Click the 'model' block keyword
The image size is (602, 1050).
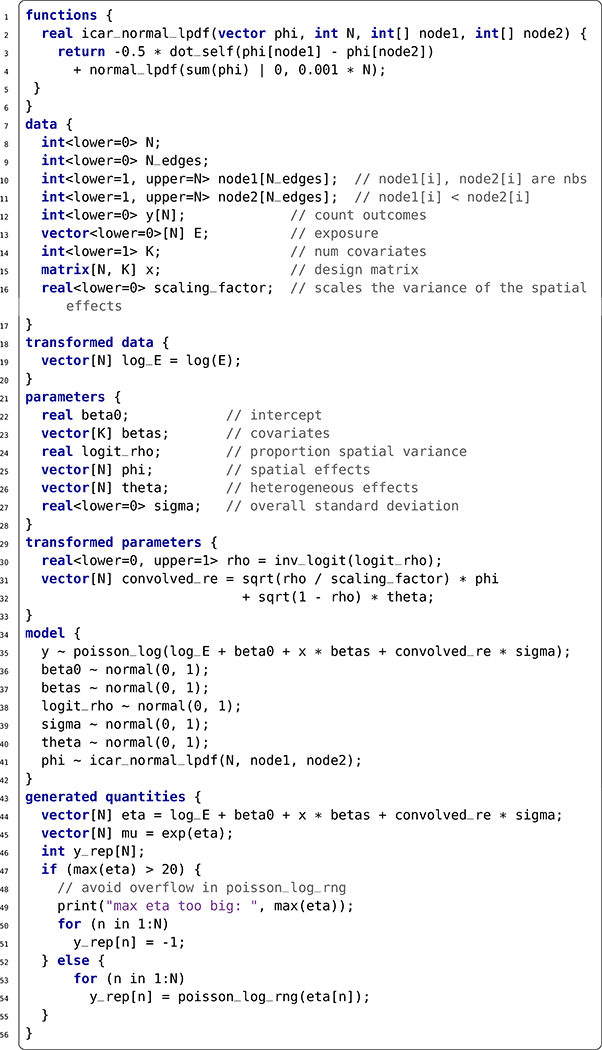[45, 633]
